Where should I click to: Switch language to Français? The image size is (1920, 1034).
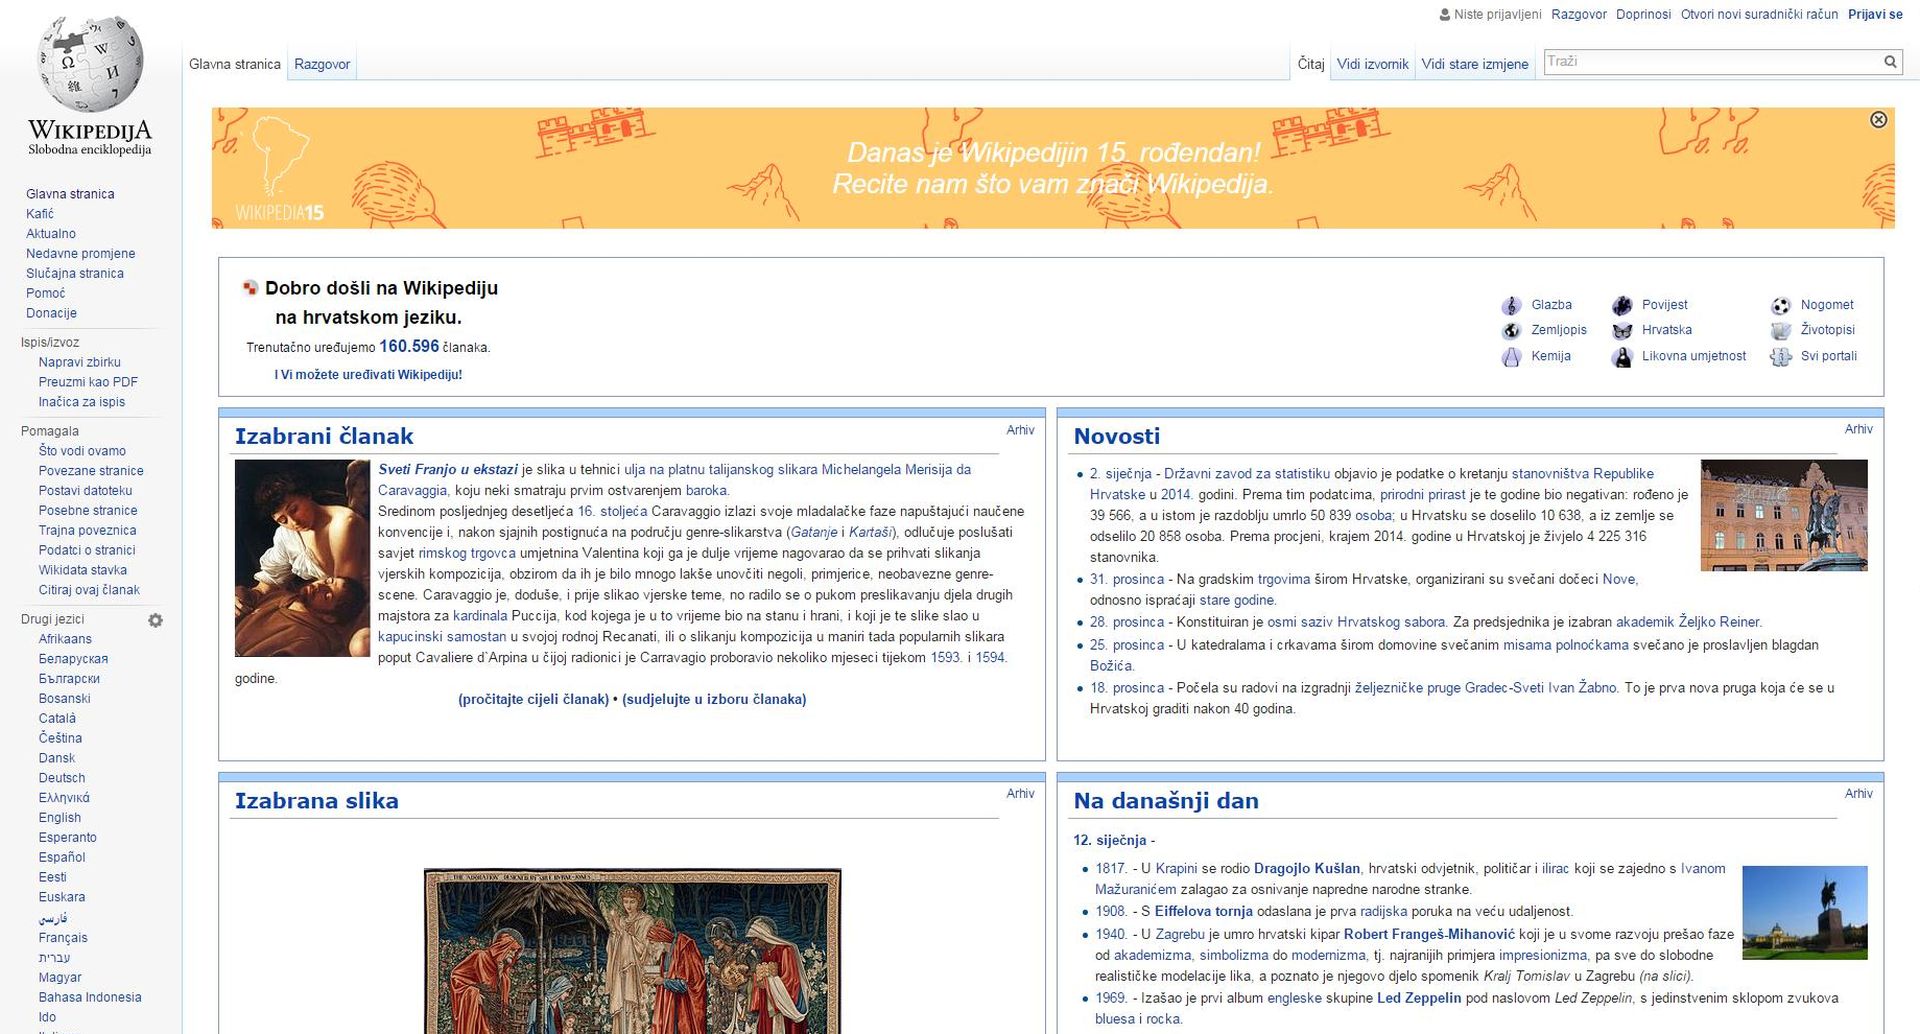pyautogui.click(x=63, y=938)
